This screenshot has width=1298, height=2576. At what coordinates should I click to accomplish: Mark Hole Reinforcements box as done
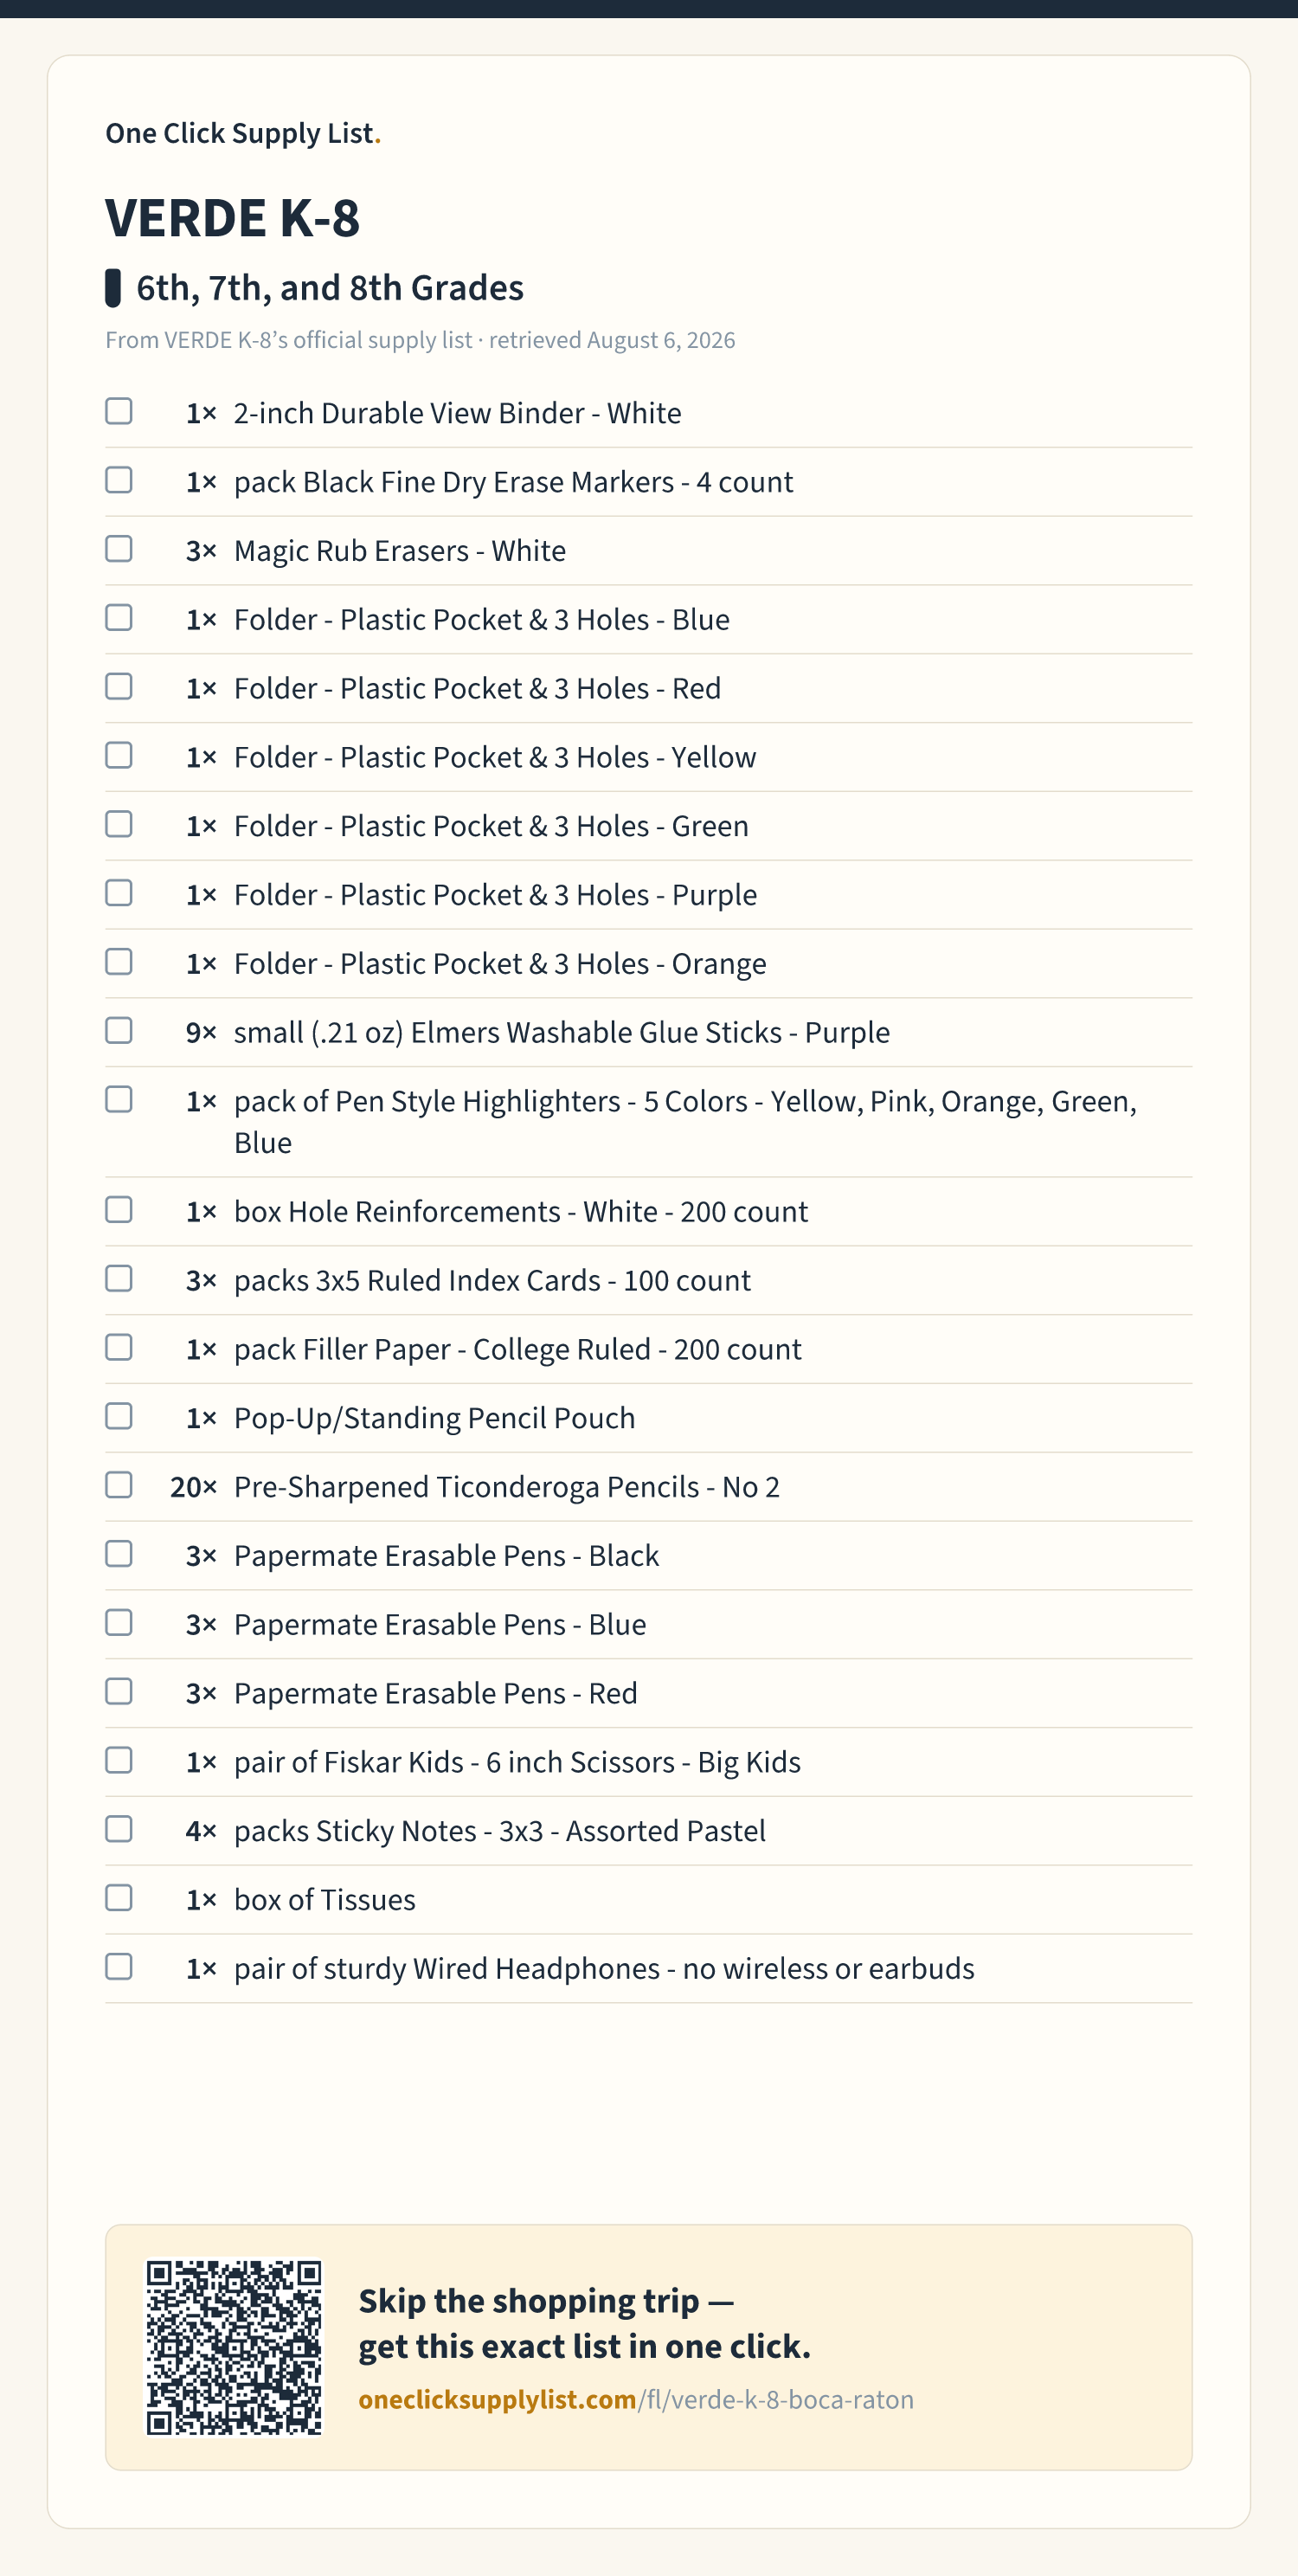(119, 1210)
